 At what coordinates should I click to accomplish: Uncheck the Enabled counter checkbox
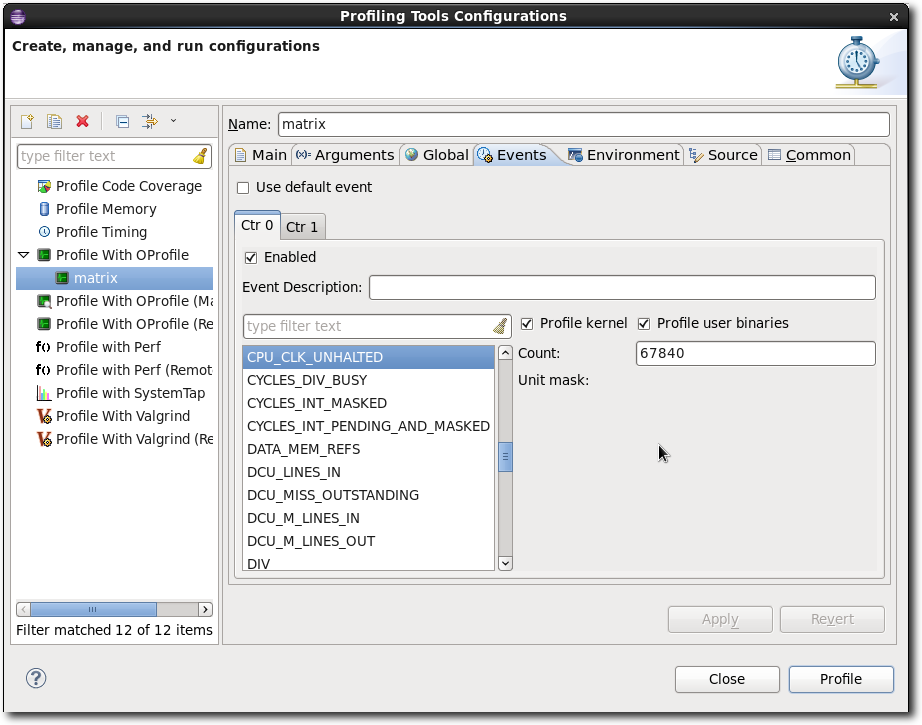[250, 257]
